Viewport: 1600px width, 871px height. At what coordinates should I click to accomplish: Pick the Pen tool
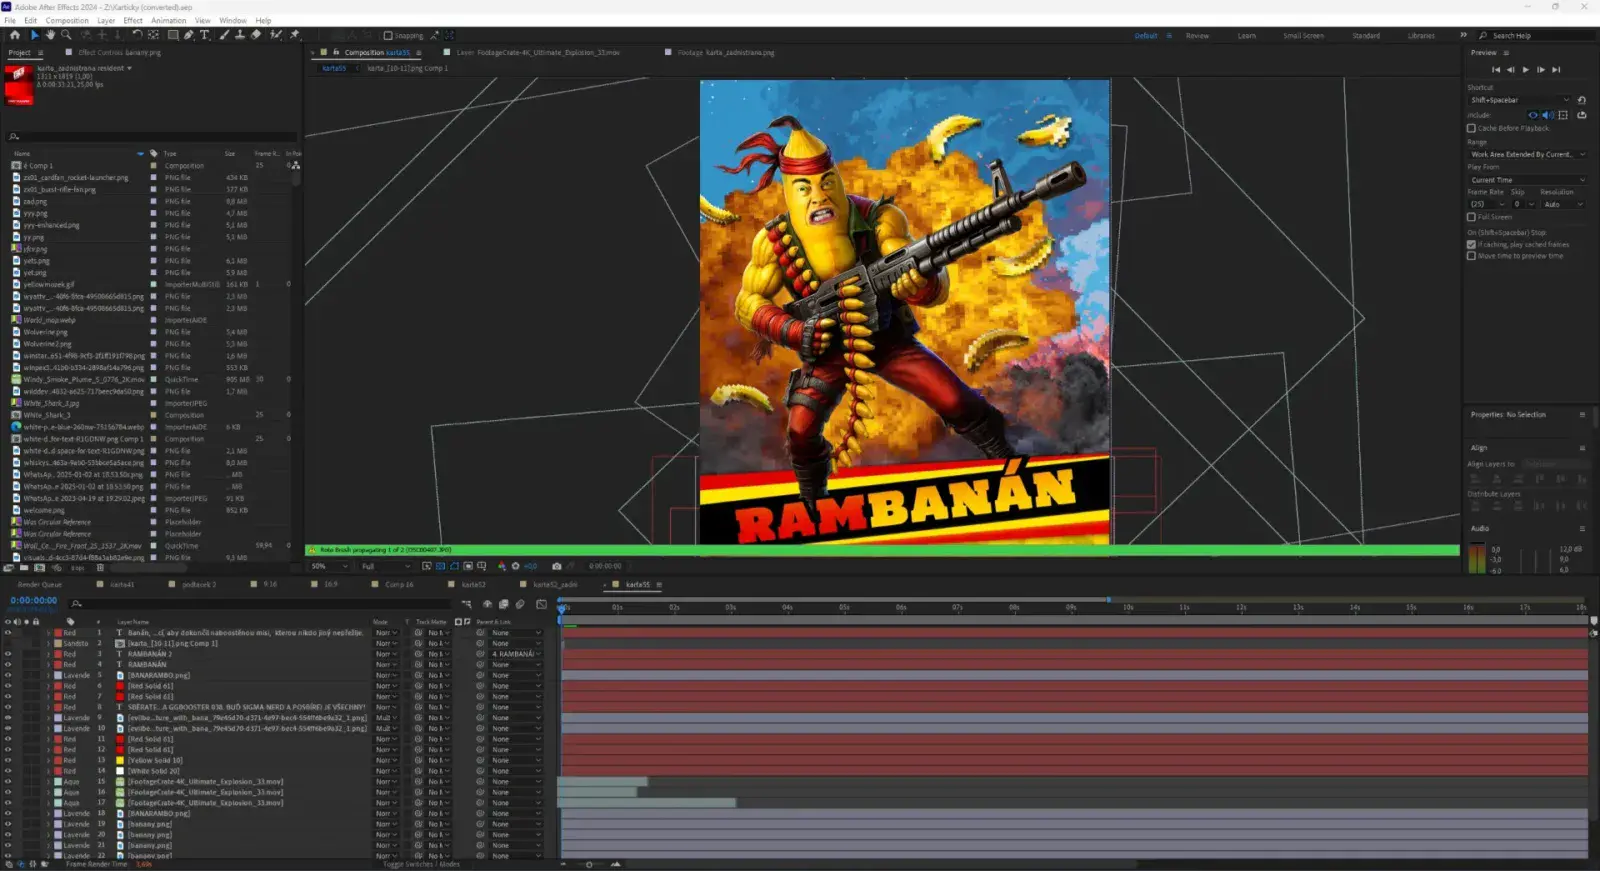188,35
